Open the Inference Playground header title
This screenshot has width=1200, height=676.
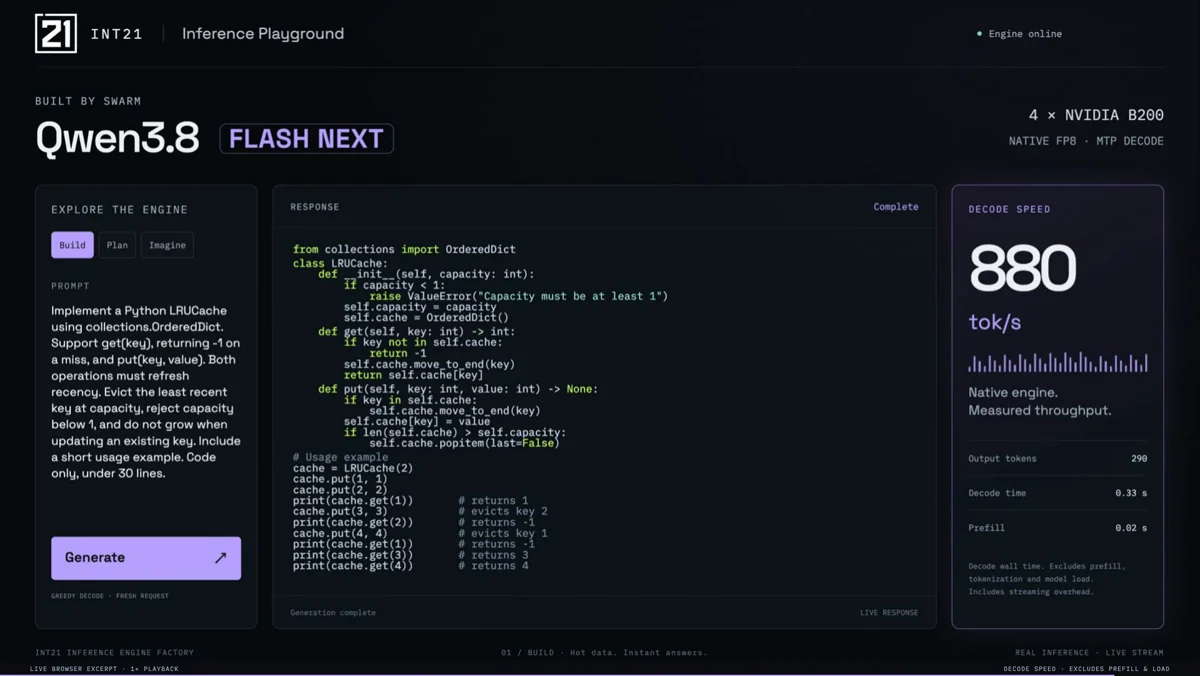click(263, 33)
